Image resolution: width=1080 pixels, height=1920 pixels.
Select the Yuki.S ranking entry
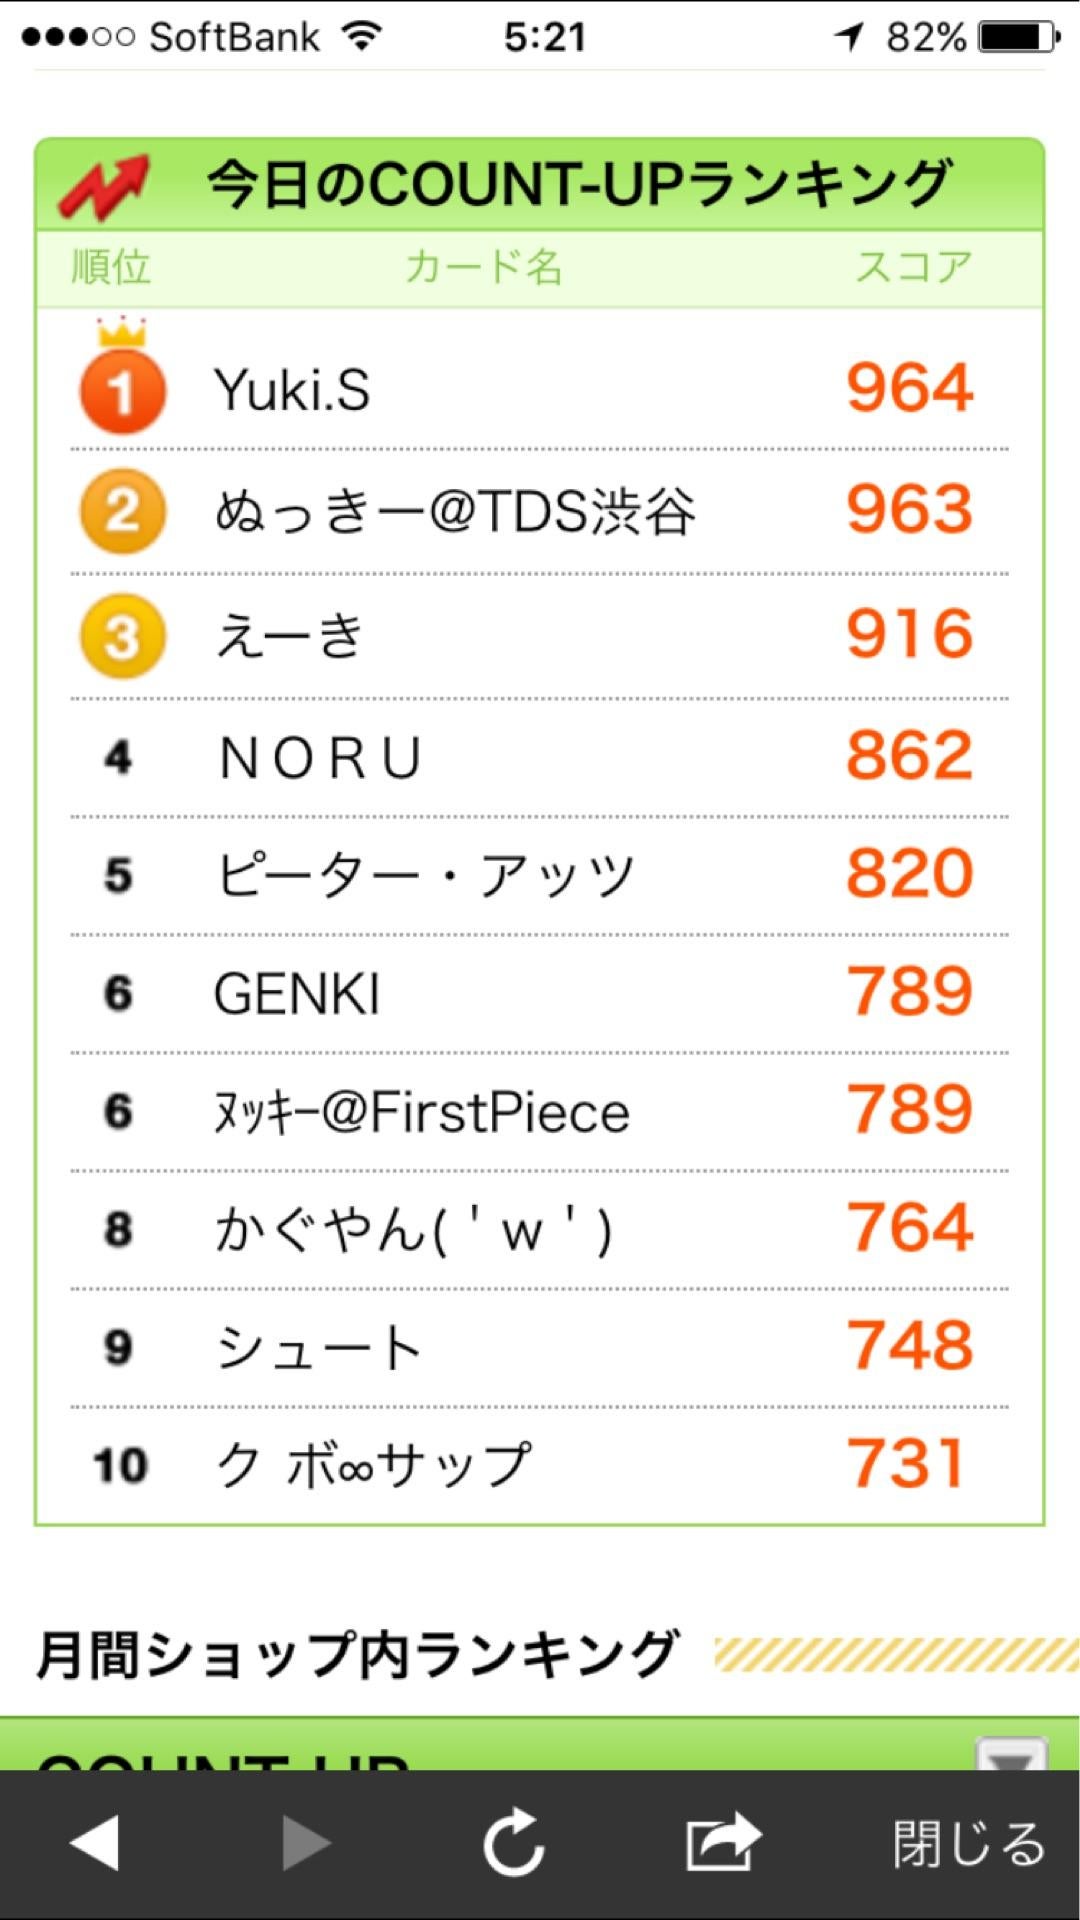click(292, 390)
